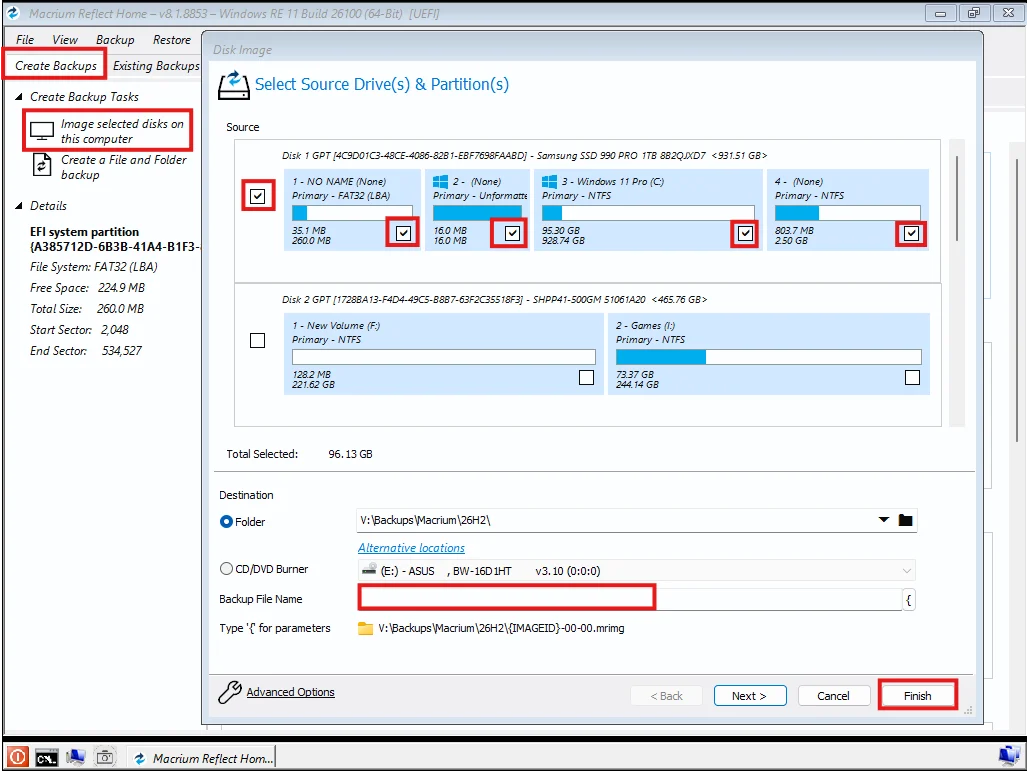Open the File menu
This screenshot has height=771, width=1027.
click(25, 40)
